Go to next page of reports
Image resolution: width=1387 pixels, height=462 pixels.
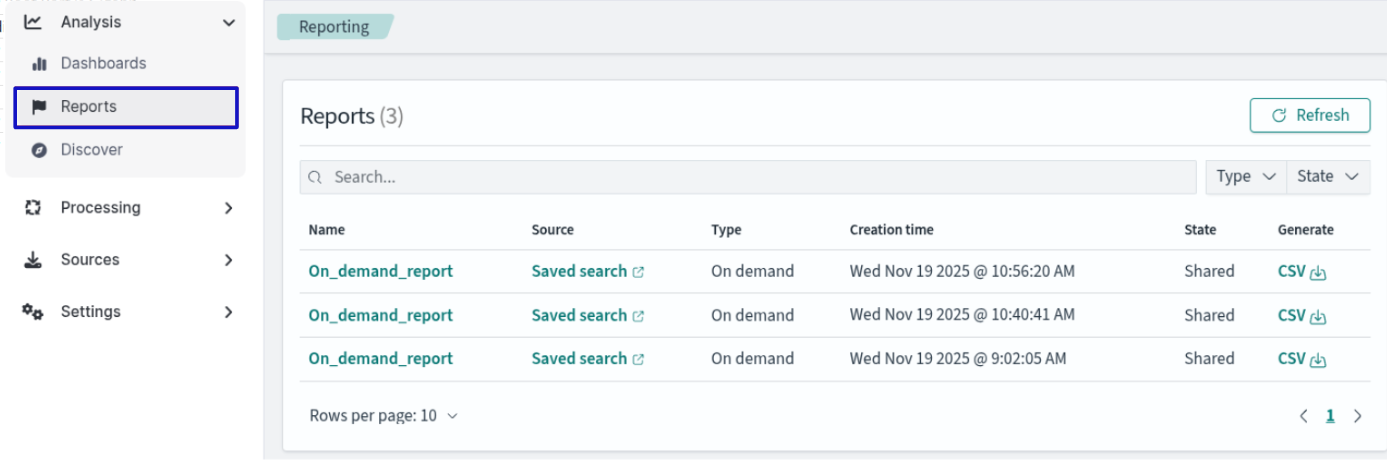(1357, 416)
